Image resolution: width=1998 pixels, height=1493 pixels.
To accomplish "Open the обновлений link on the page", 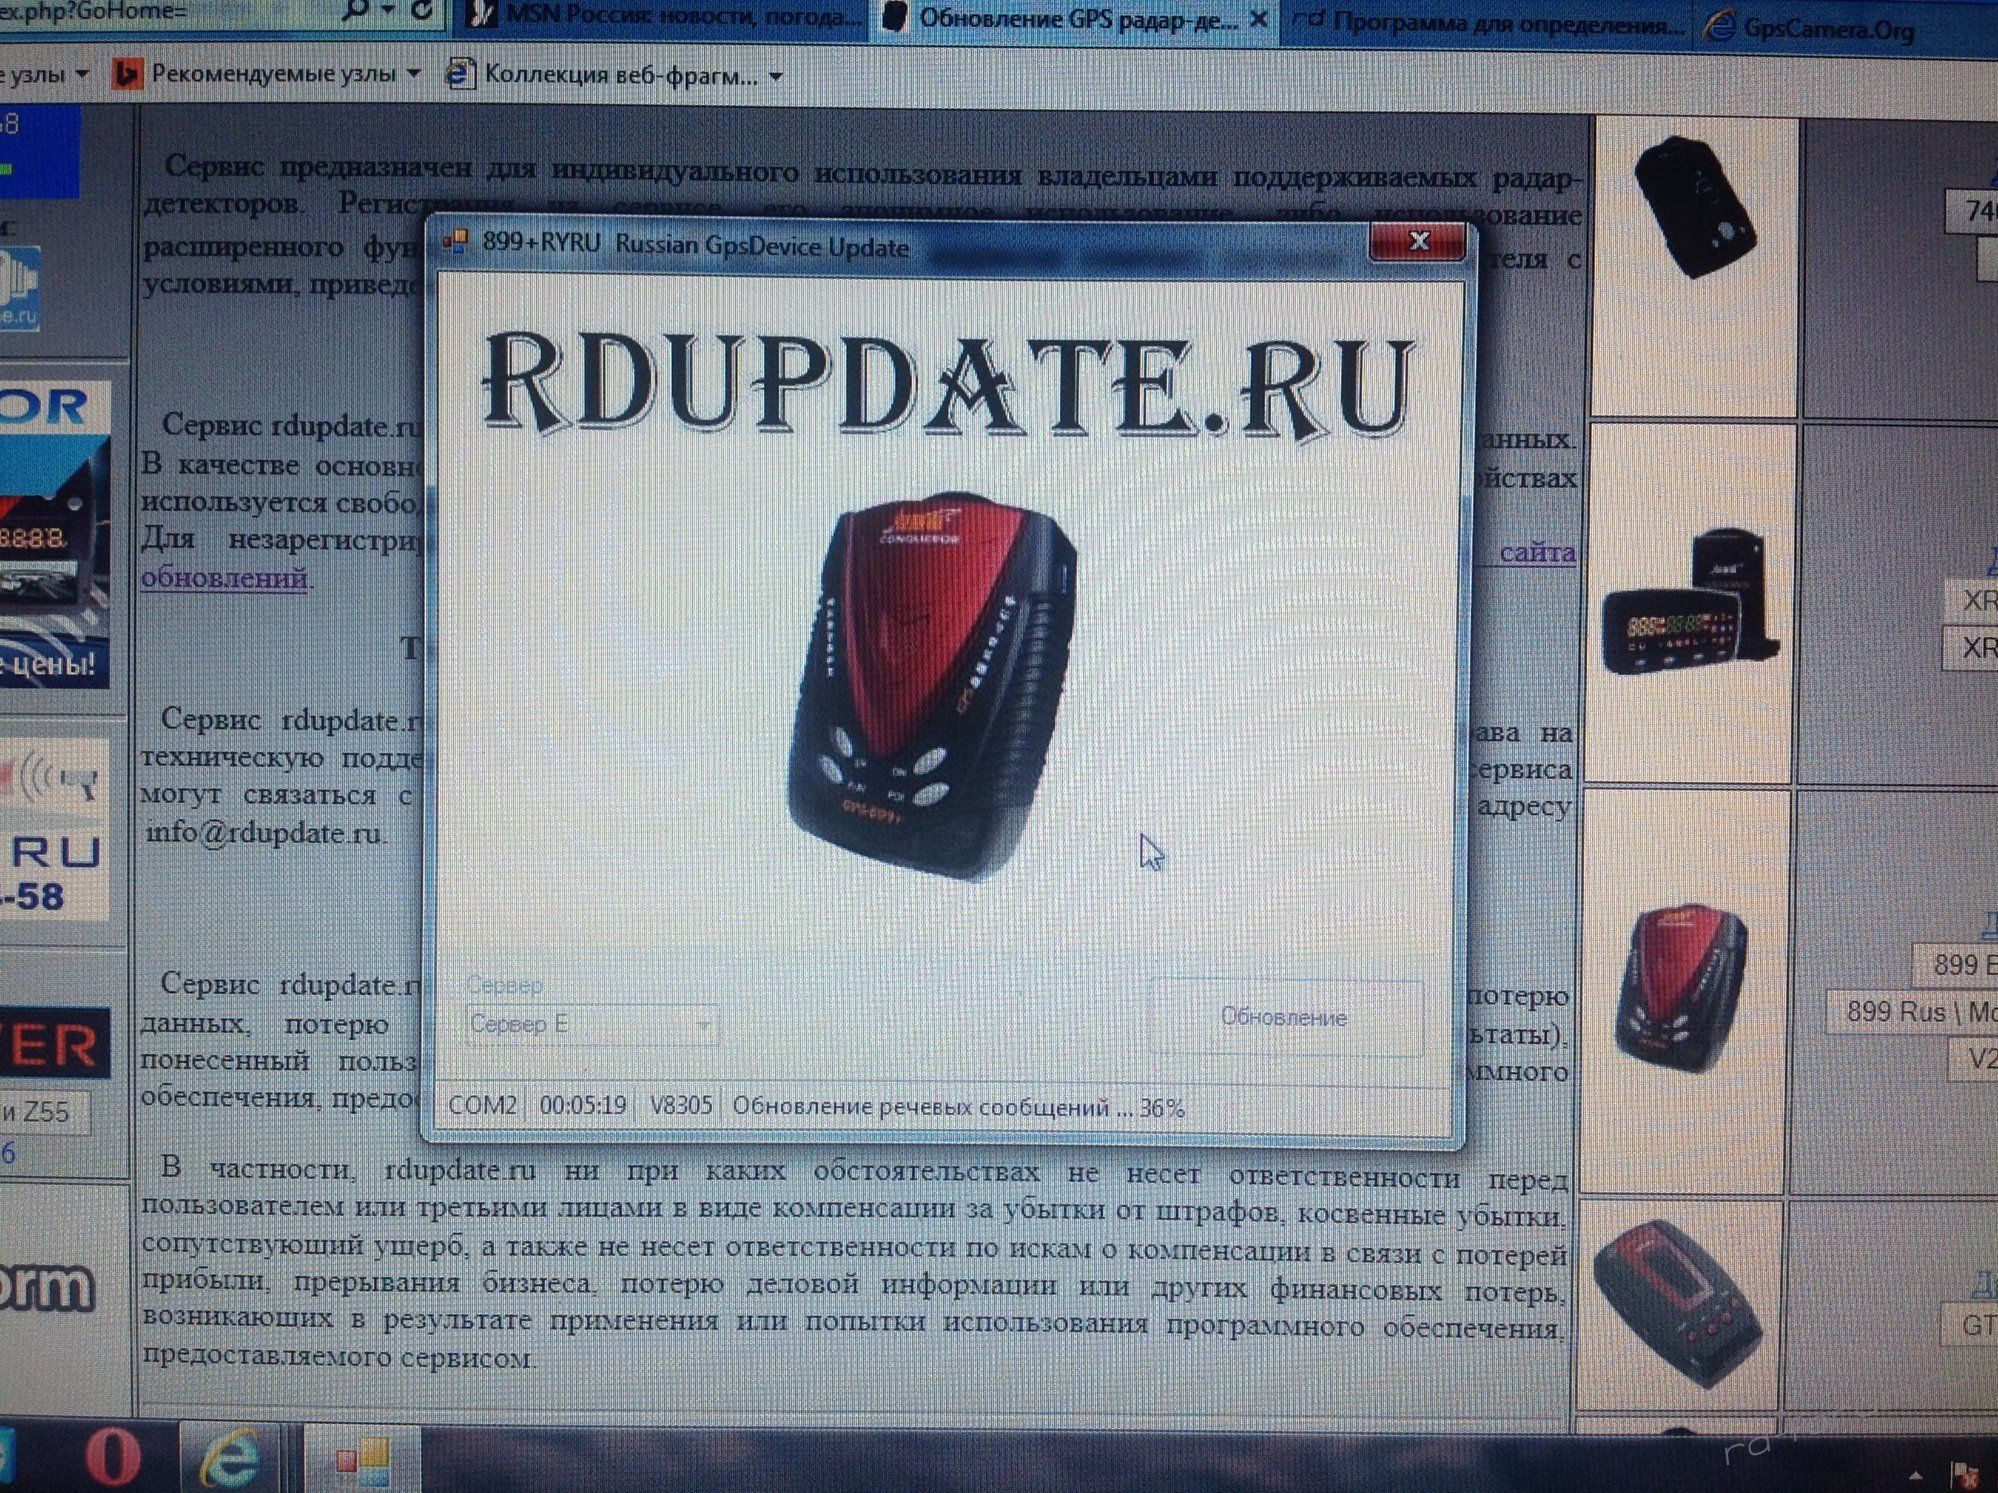I will pos(224,577).
